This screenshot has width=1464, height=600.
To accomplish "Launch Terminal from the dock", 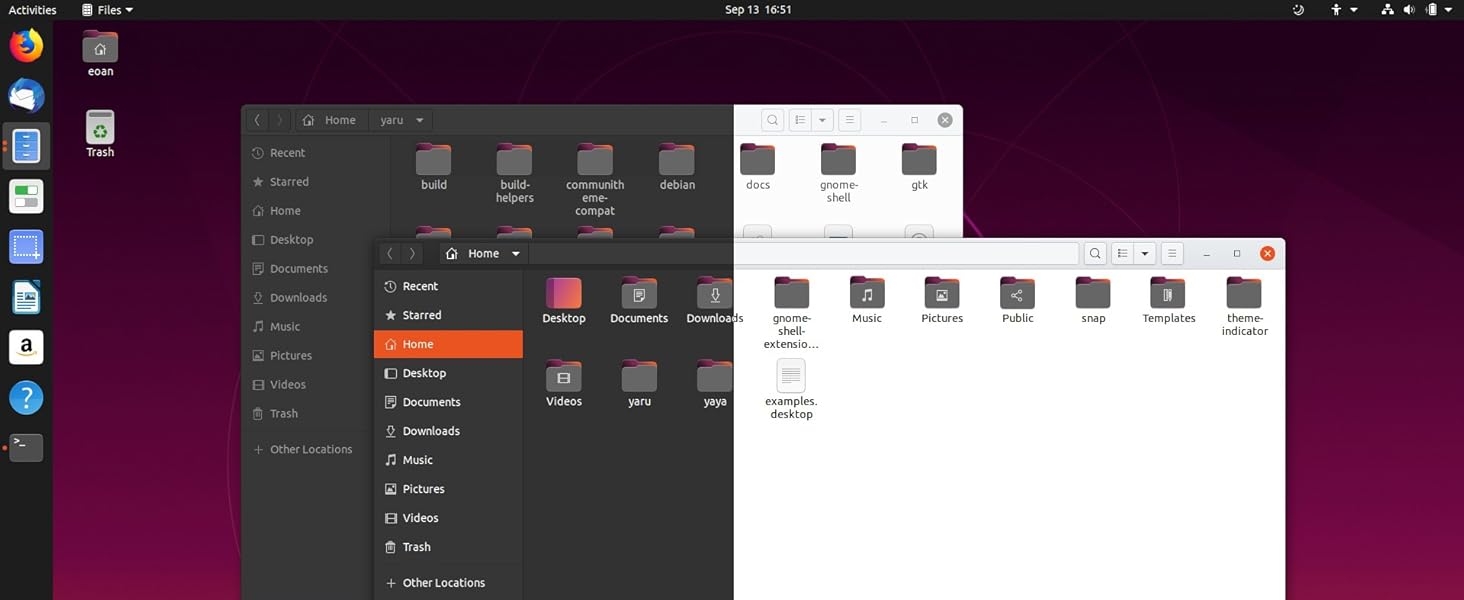I will tap(26, 447).
